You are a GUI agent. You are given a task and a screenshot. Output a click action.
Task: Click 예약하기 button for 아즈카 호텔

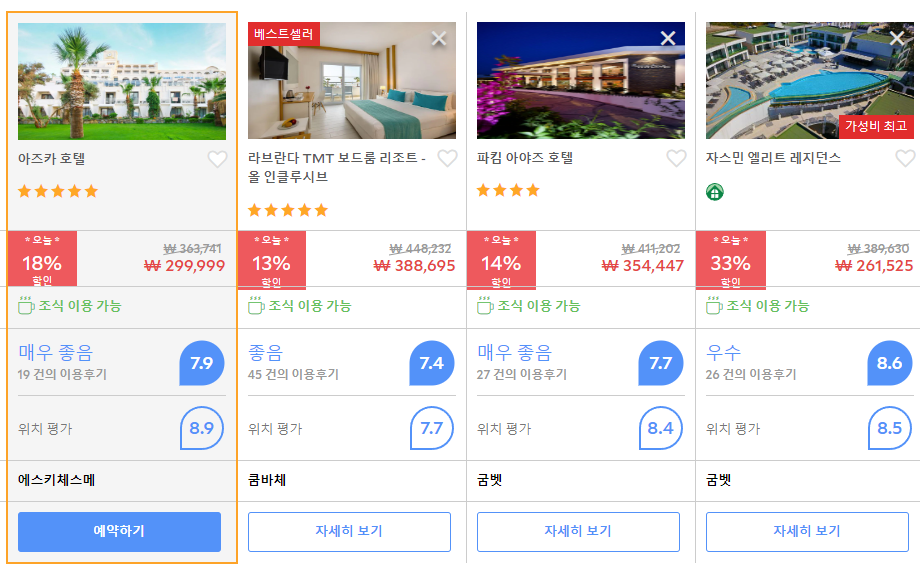[119, 532]
